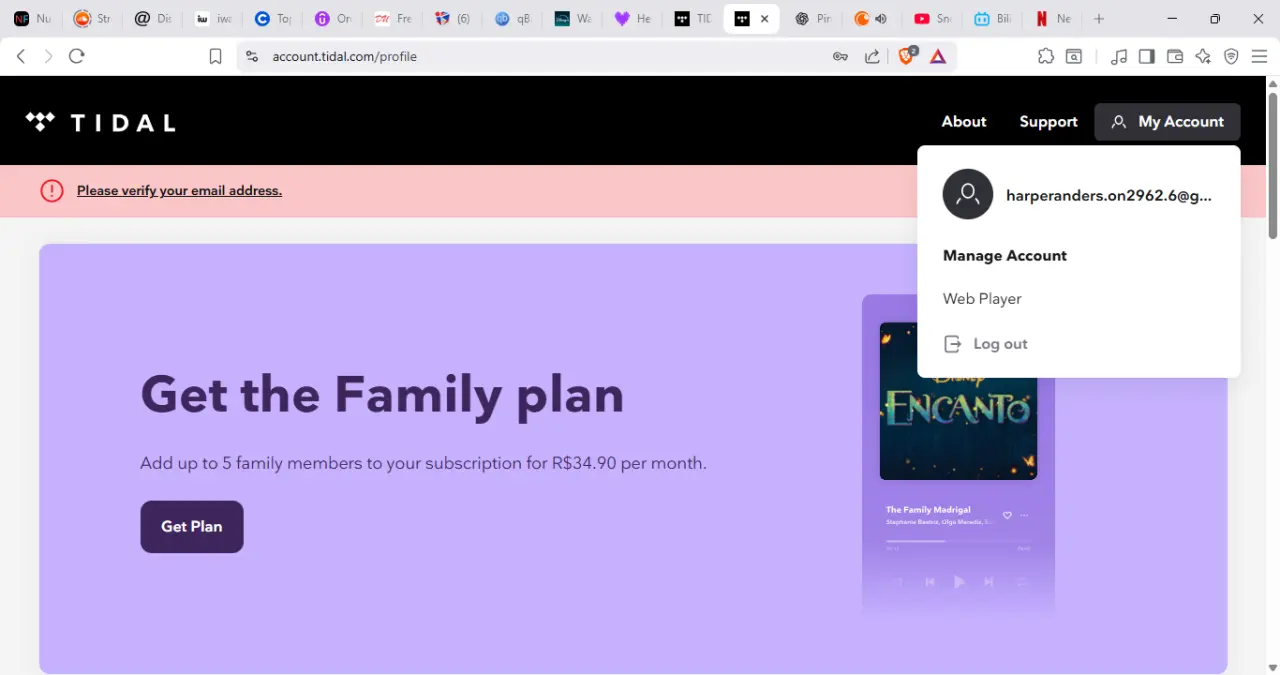Share this page via share icon
The height and width of the screenshot is (675, 1280).
click(x=872, y=57)
